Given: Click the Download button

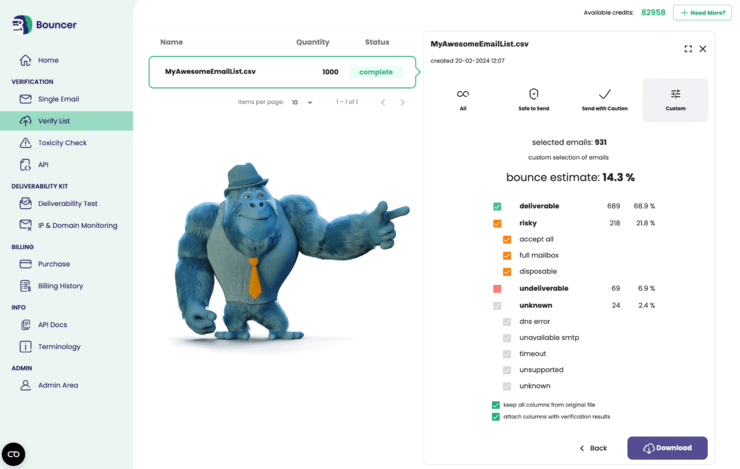Looking at the screenshot, I should click(667, 448).
